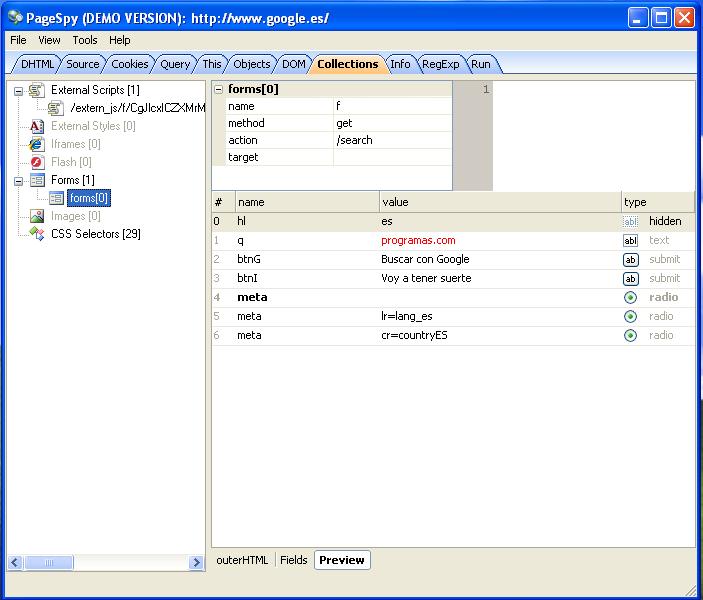703x600 pixels.
Task: Select the forms[0] tree item
Action: [89, 198]
